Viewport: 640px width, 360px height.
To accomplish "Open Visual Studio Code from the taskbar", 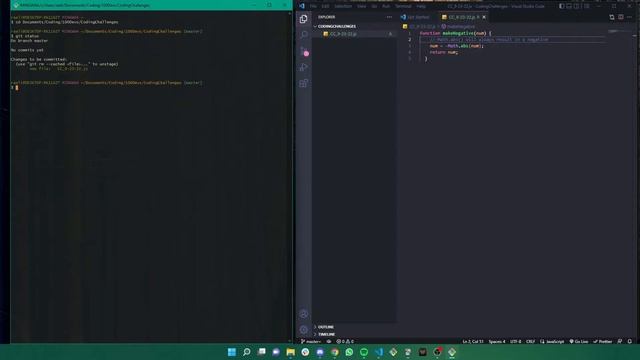I will pos(379,352).
